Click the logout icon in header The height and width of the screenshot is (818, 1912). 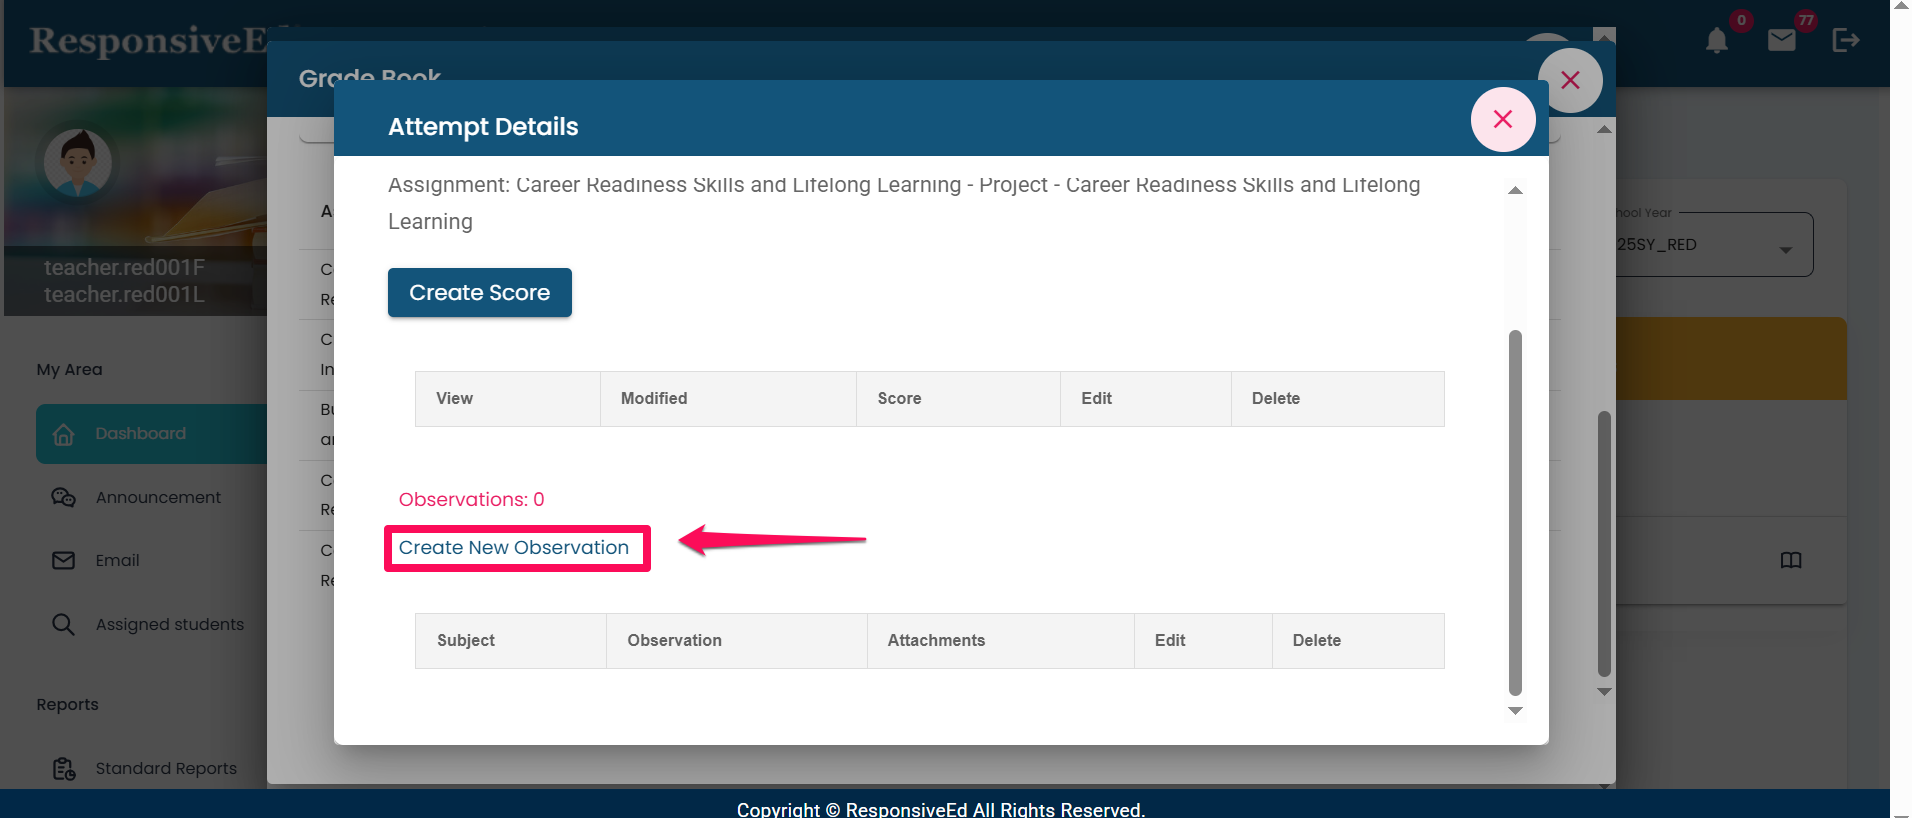pos(1845,40)
